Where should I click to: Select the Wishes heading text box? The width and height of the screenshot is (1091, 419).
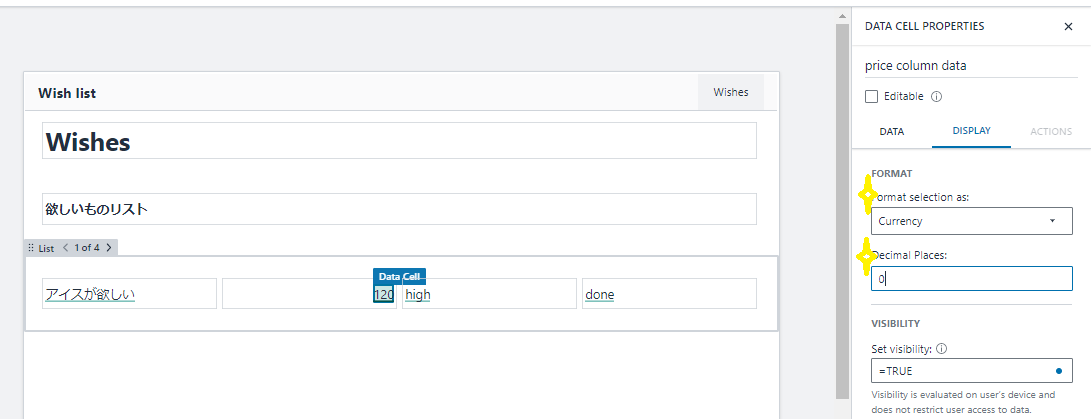pyautogui.click(x=399, y=141)
